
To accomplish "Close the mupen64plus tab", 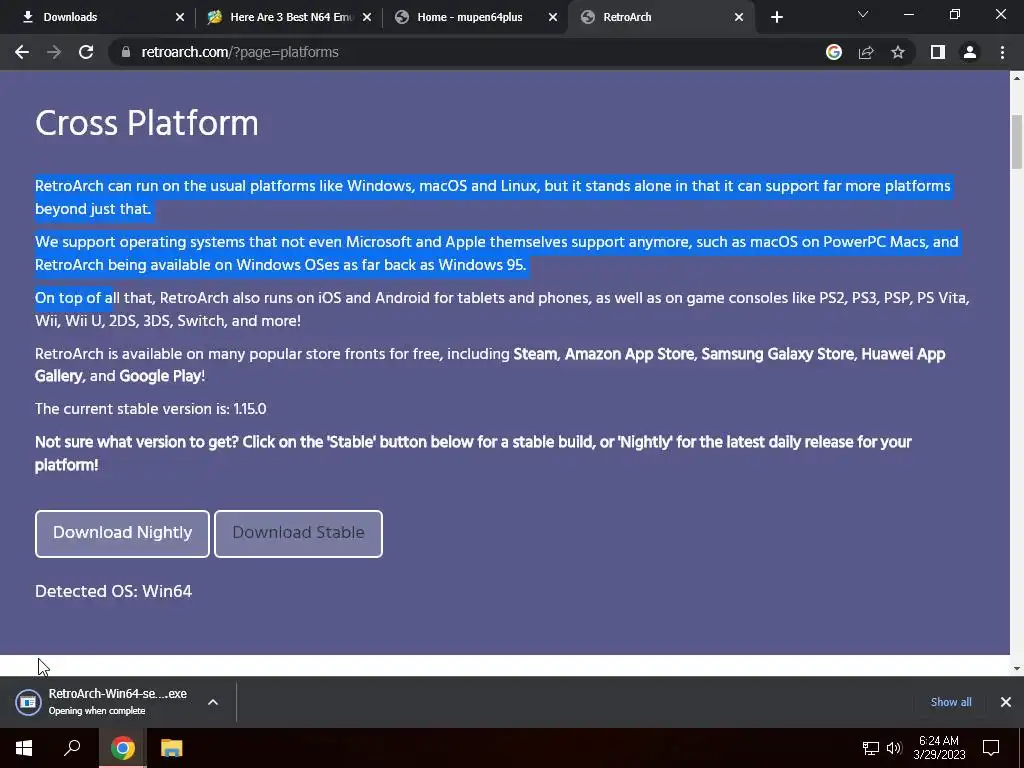I will (x=552, y=17).
